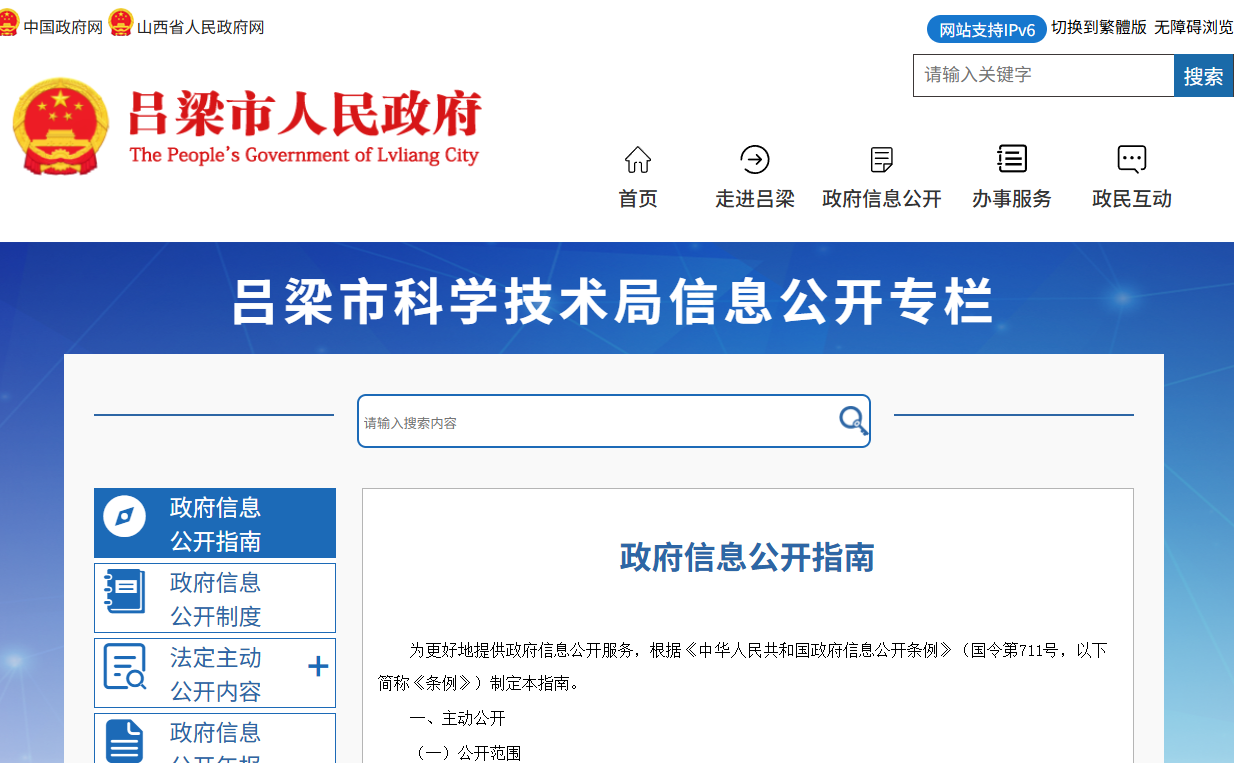The width and height of the screenshot is (1234, 763).
Task: Click the 政府信息公开指南 article title
Action: (x=747, y=557)
